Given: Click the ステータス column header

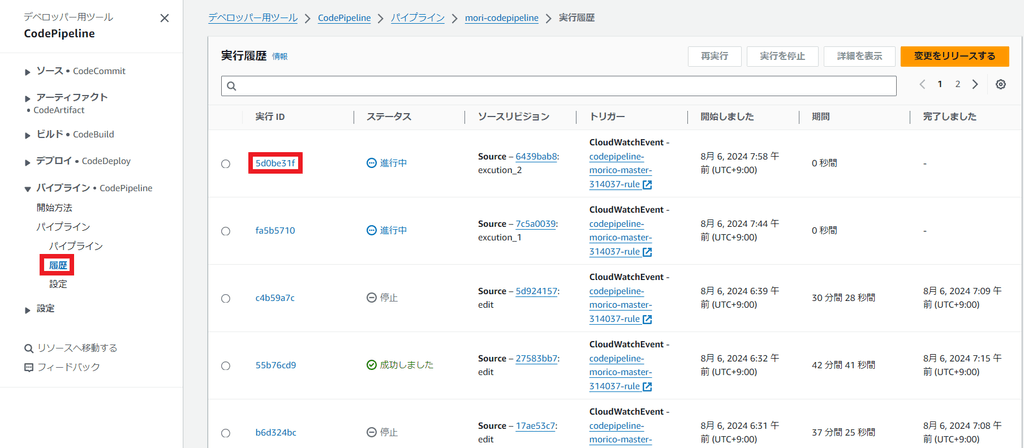Looking at the screenshot, I should tap(389, 117).
